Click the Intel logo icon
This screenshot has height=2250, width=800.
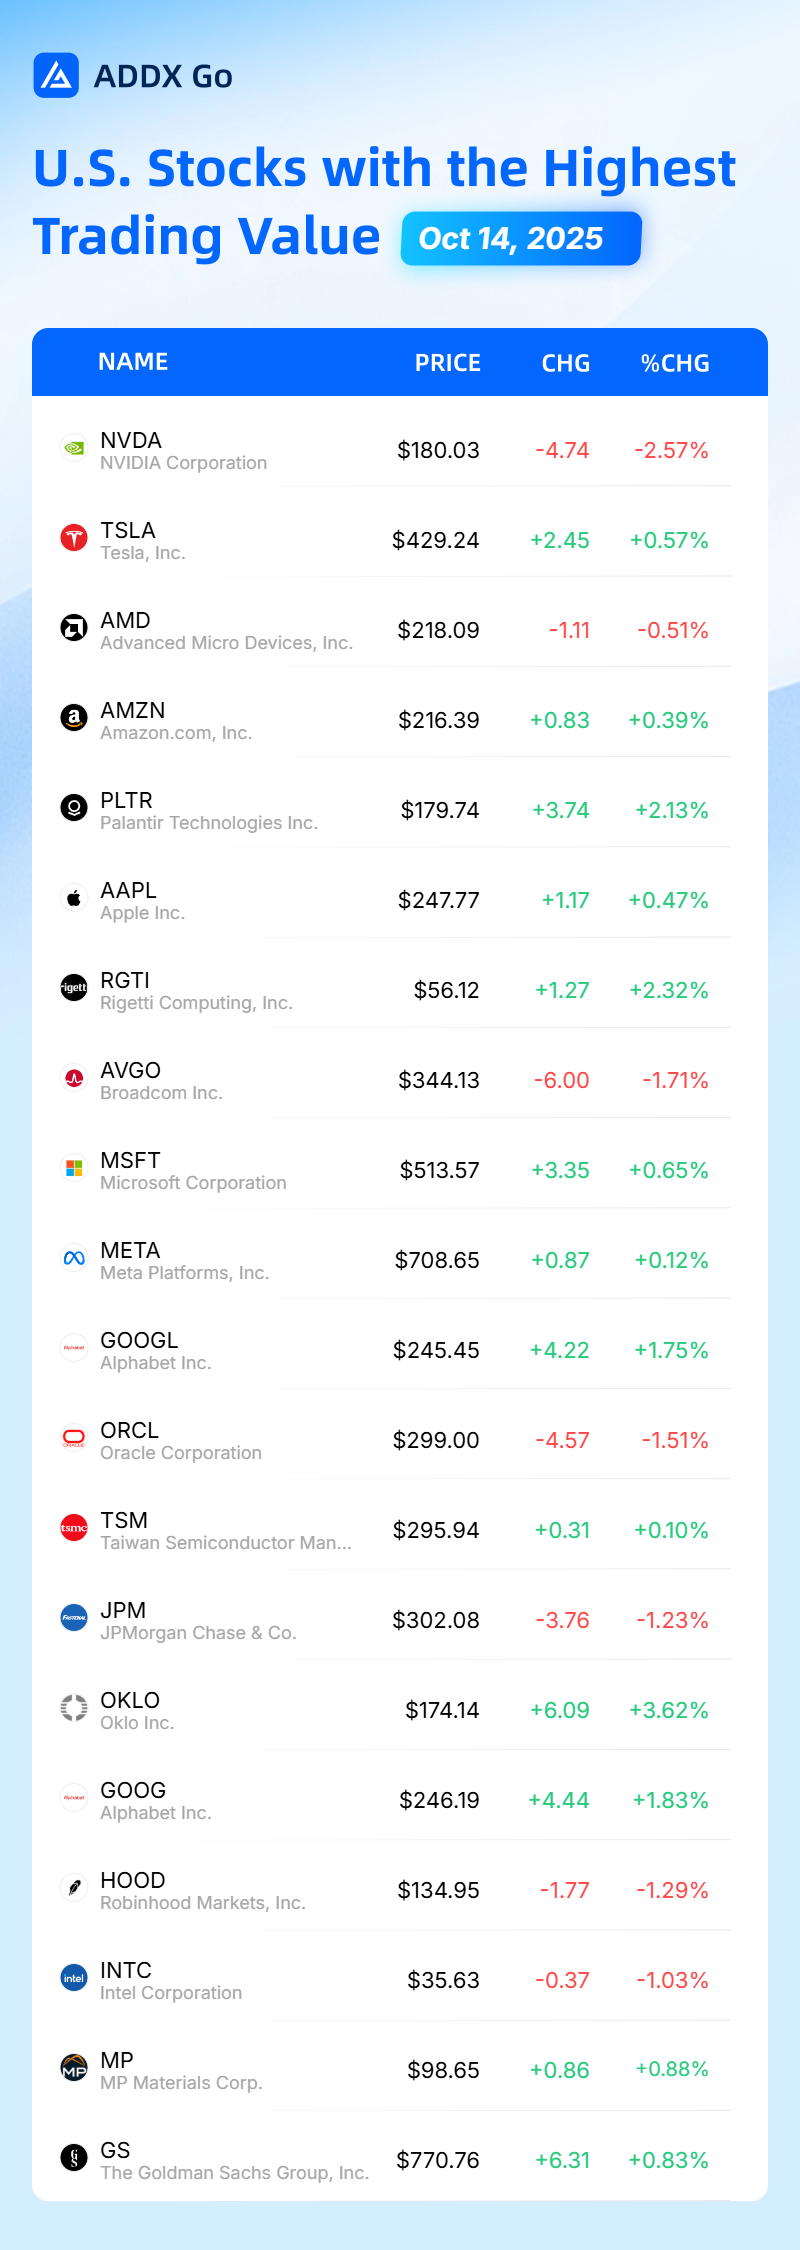[74, 1978]
